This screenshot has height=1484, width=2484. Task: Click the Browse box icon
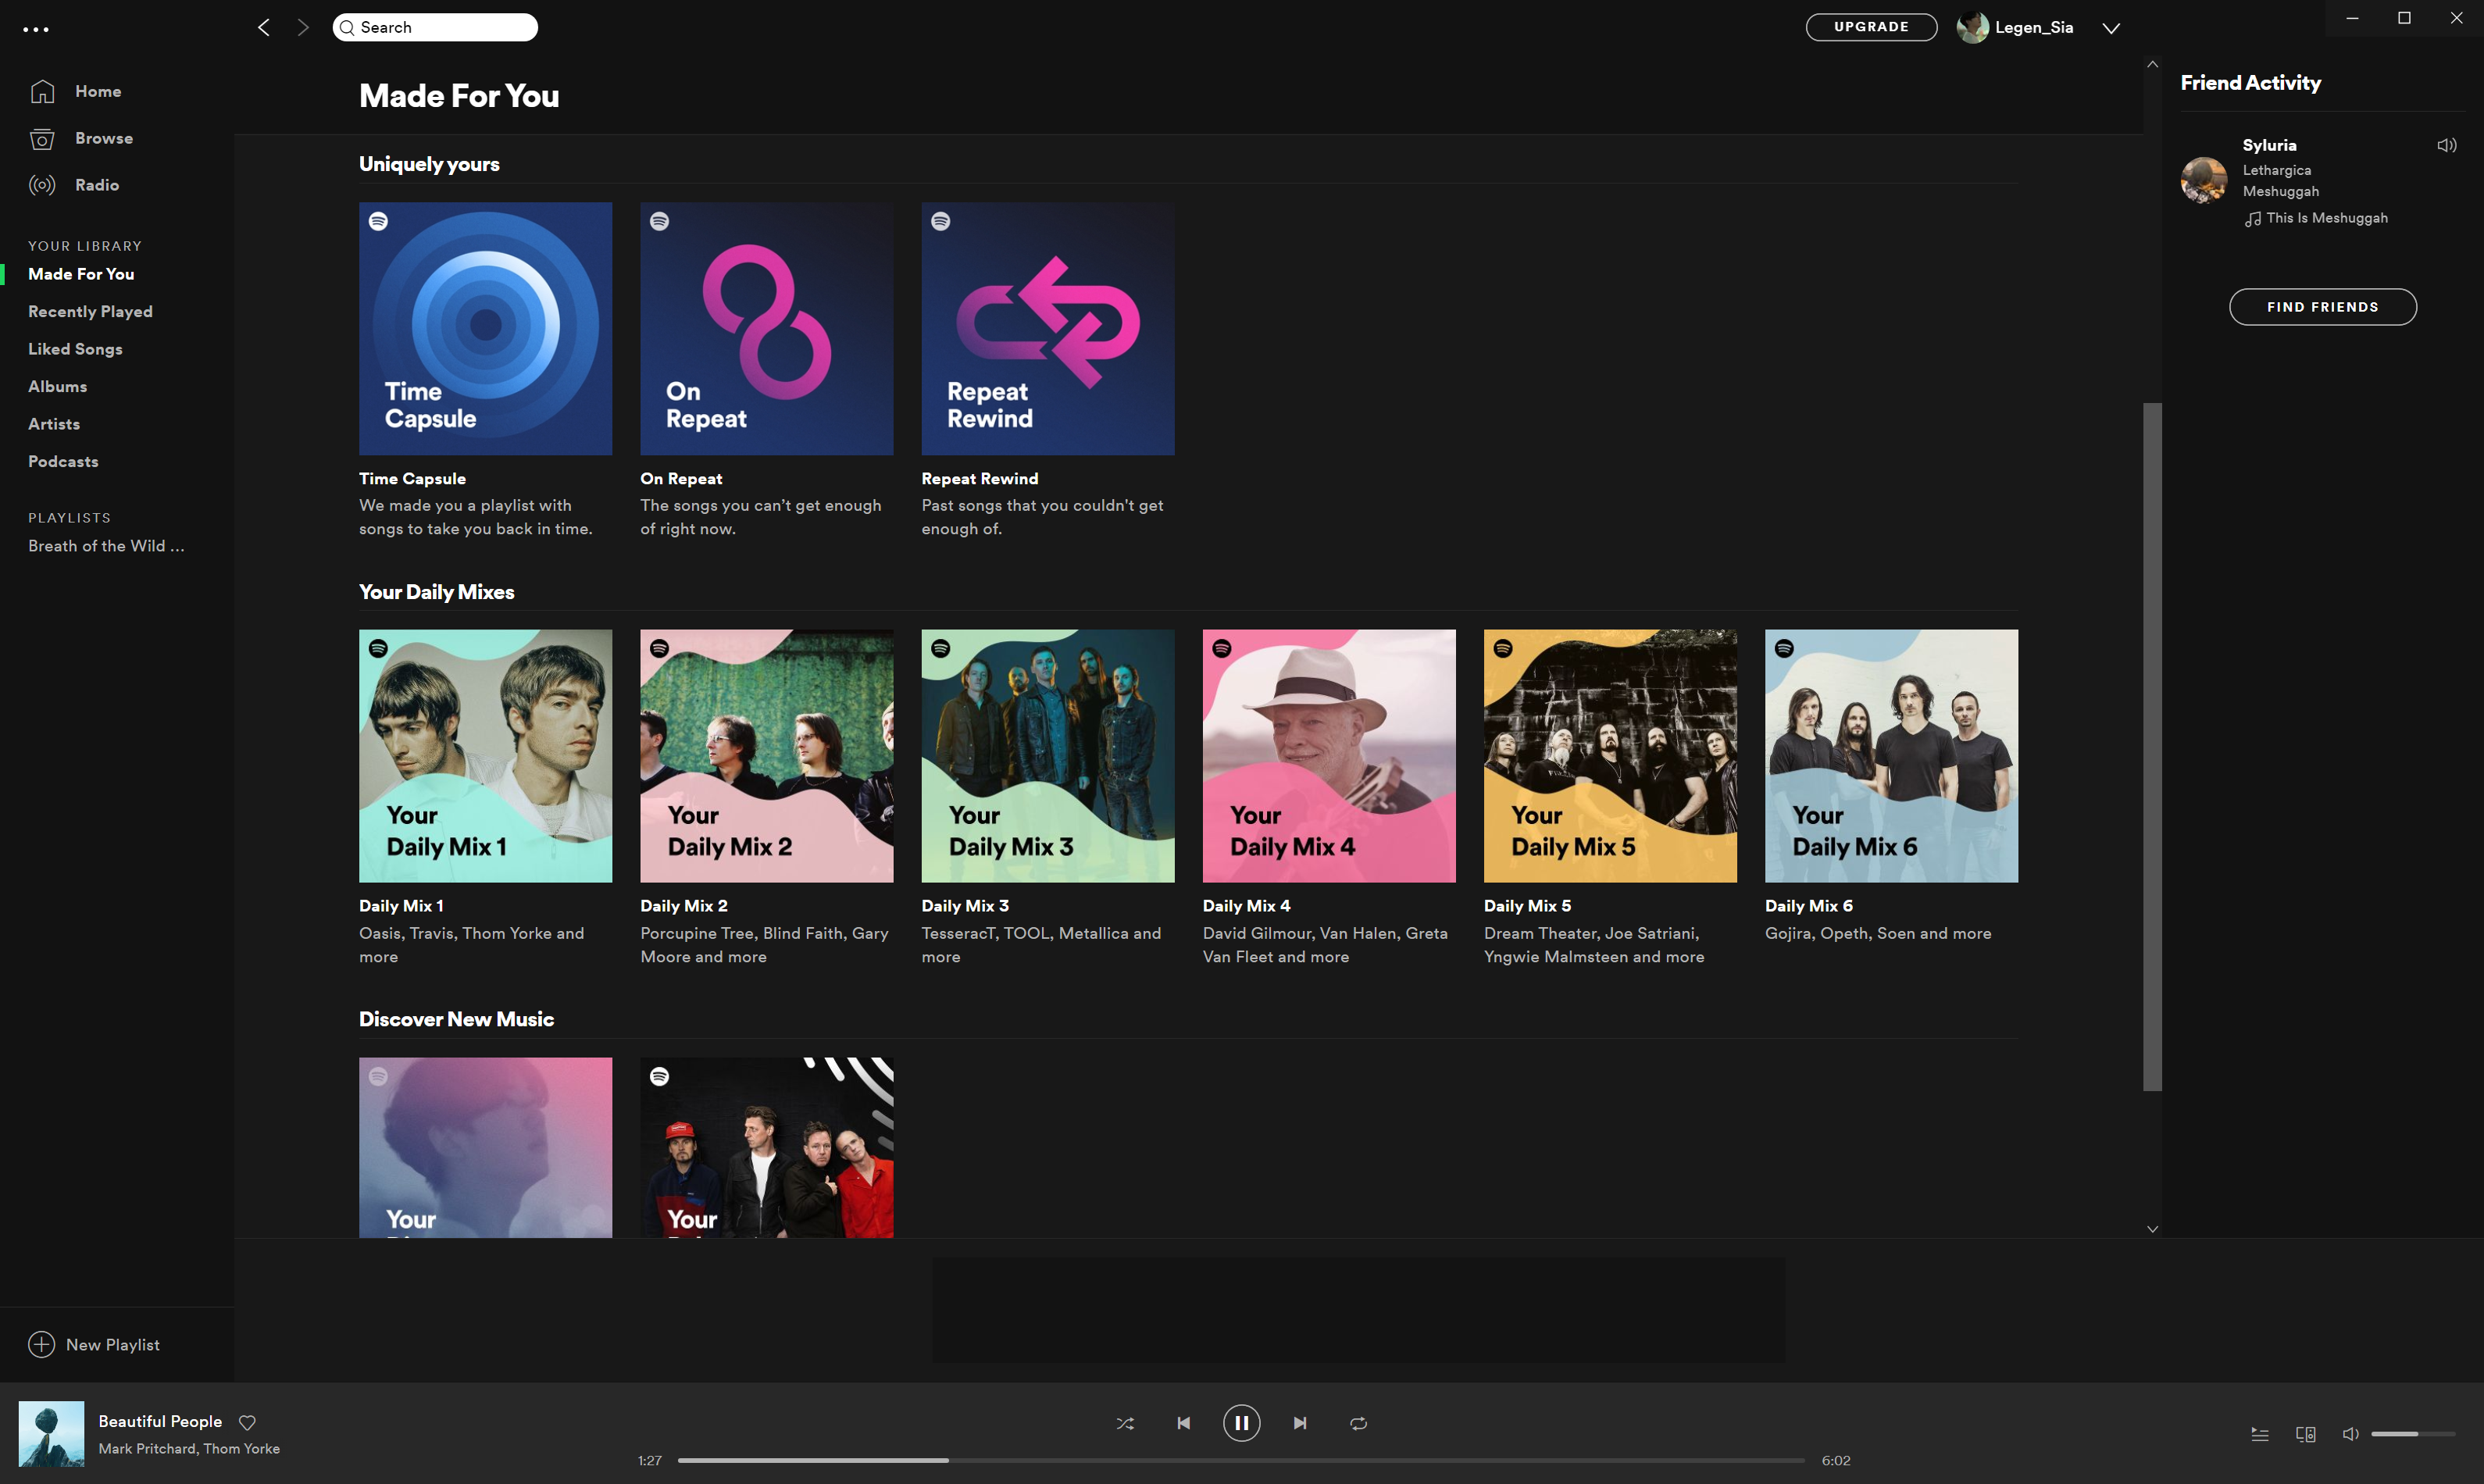click(42, 138)
